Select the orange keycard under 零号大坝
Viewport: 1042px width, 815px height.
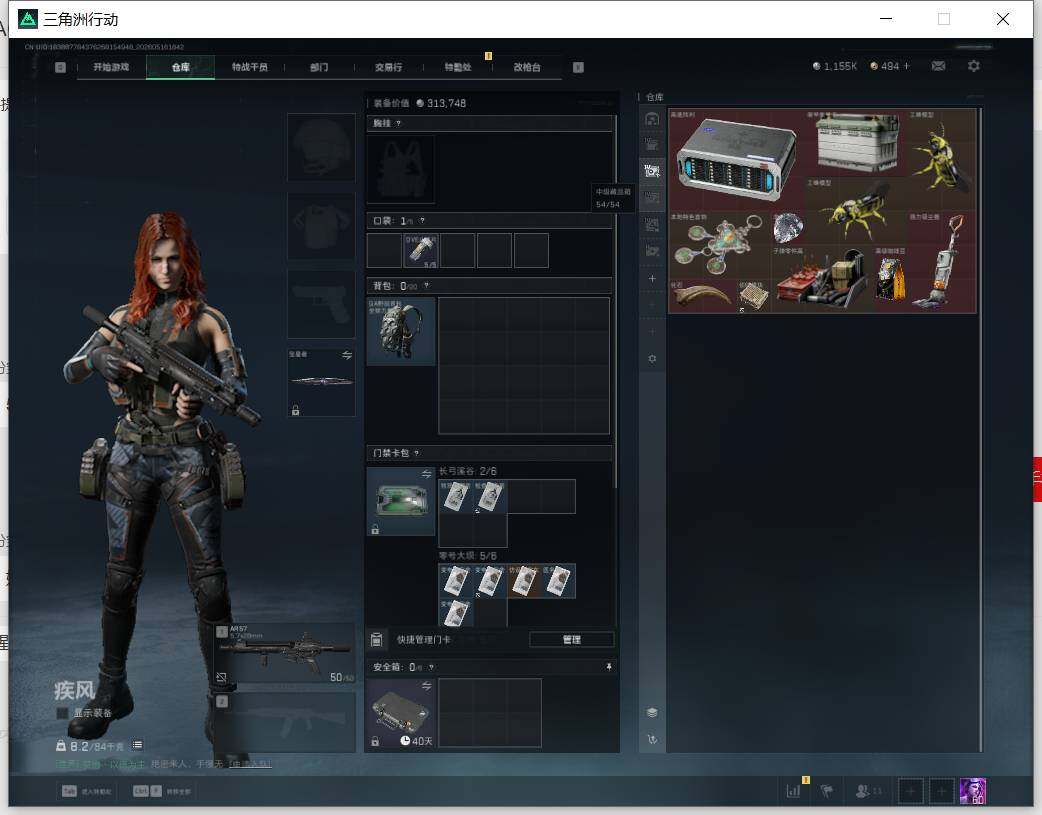(524, 581)
